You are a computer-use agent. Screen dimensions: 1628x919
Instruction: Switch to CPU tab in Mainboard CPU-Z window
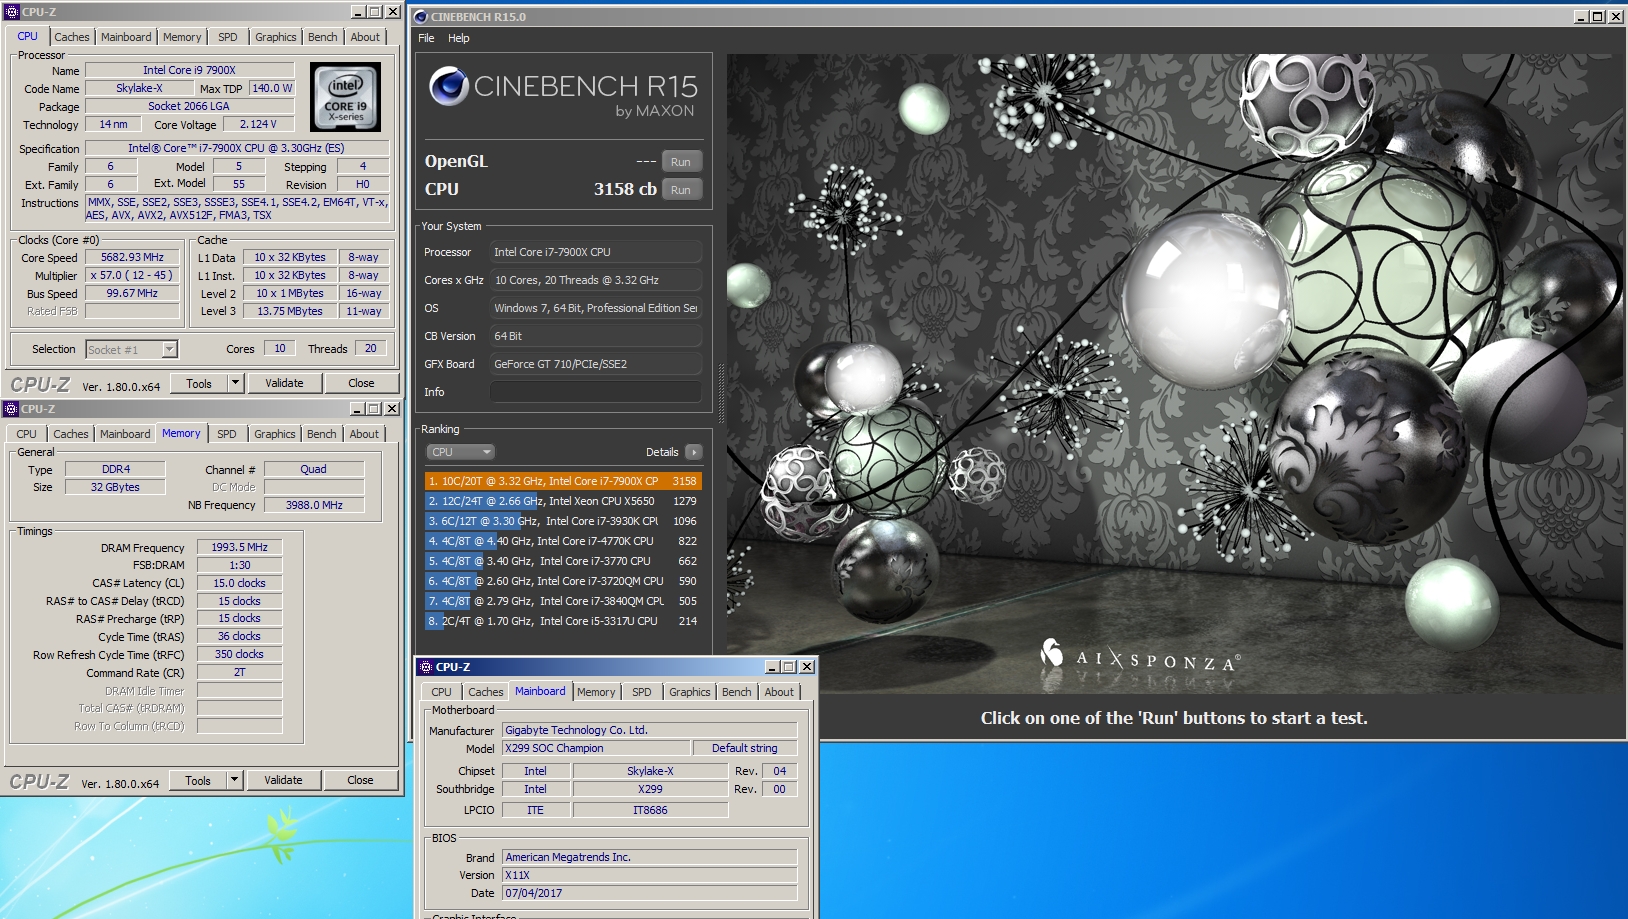click(x=442, y=692)
